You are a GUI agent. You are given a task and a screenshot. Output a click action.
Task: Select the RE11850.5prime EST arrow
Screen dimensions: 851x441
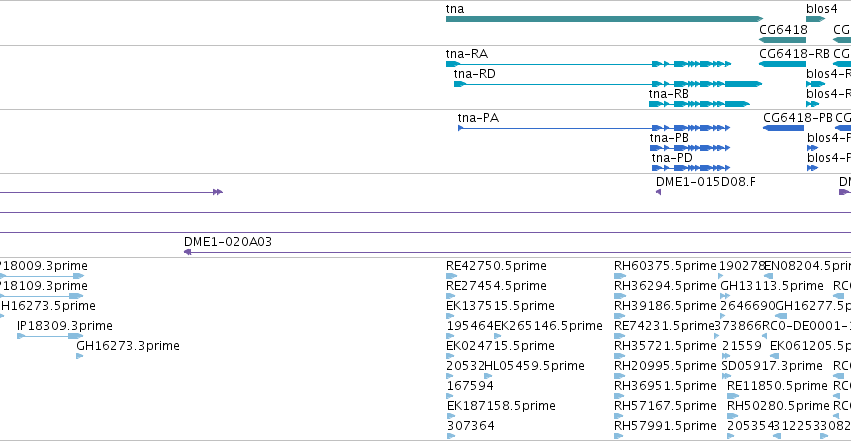tap(733, 396)
